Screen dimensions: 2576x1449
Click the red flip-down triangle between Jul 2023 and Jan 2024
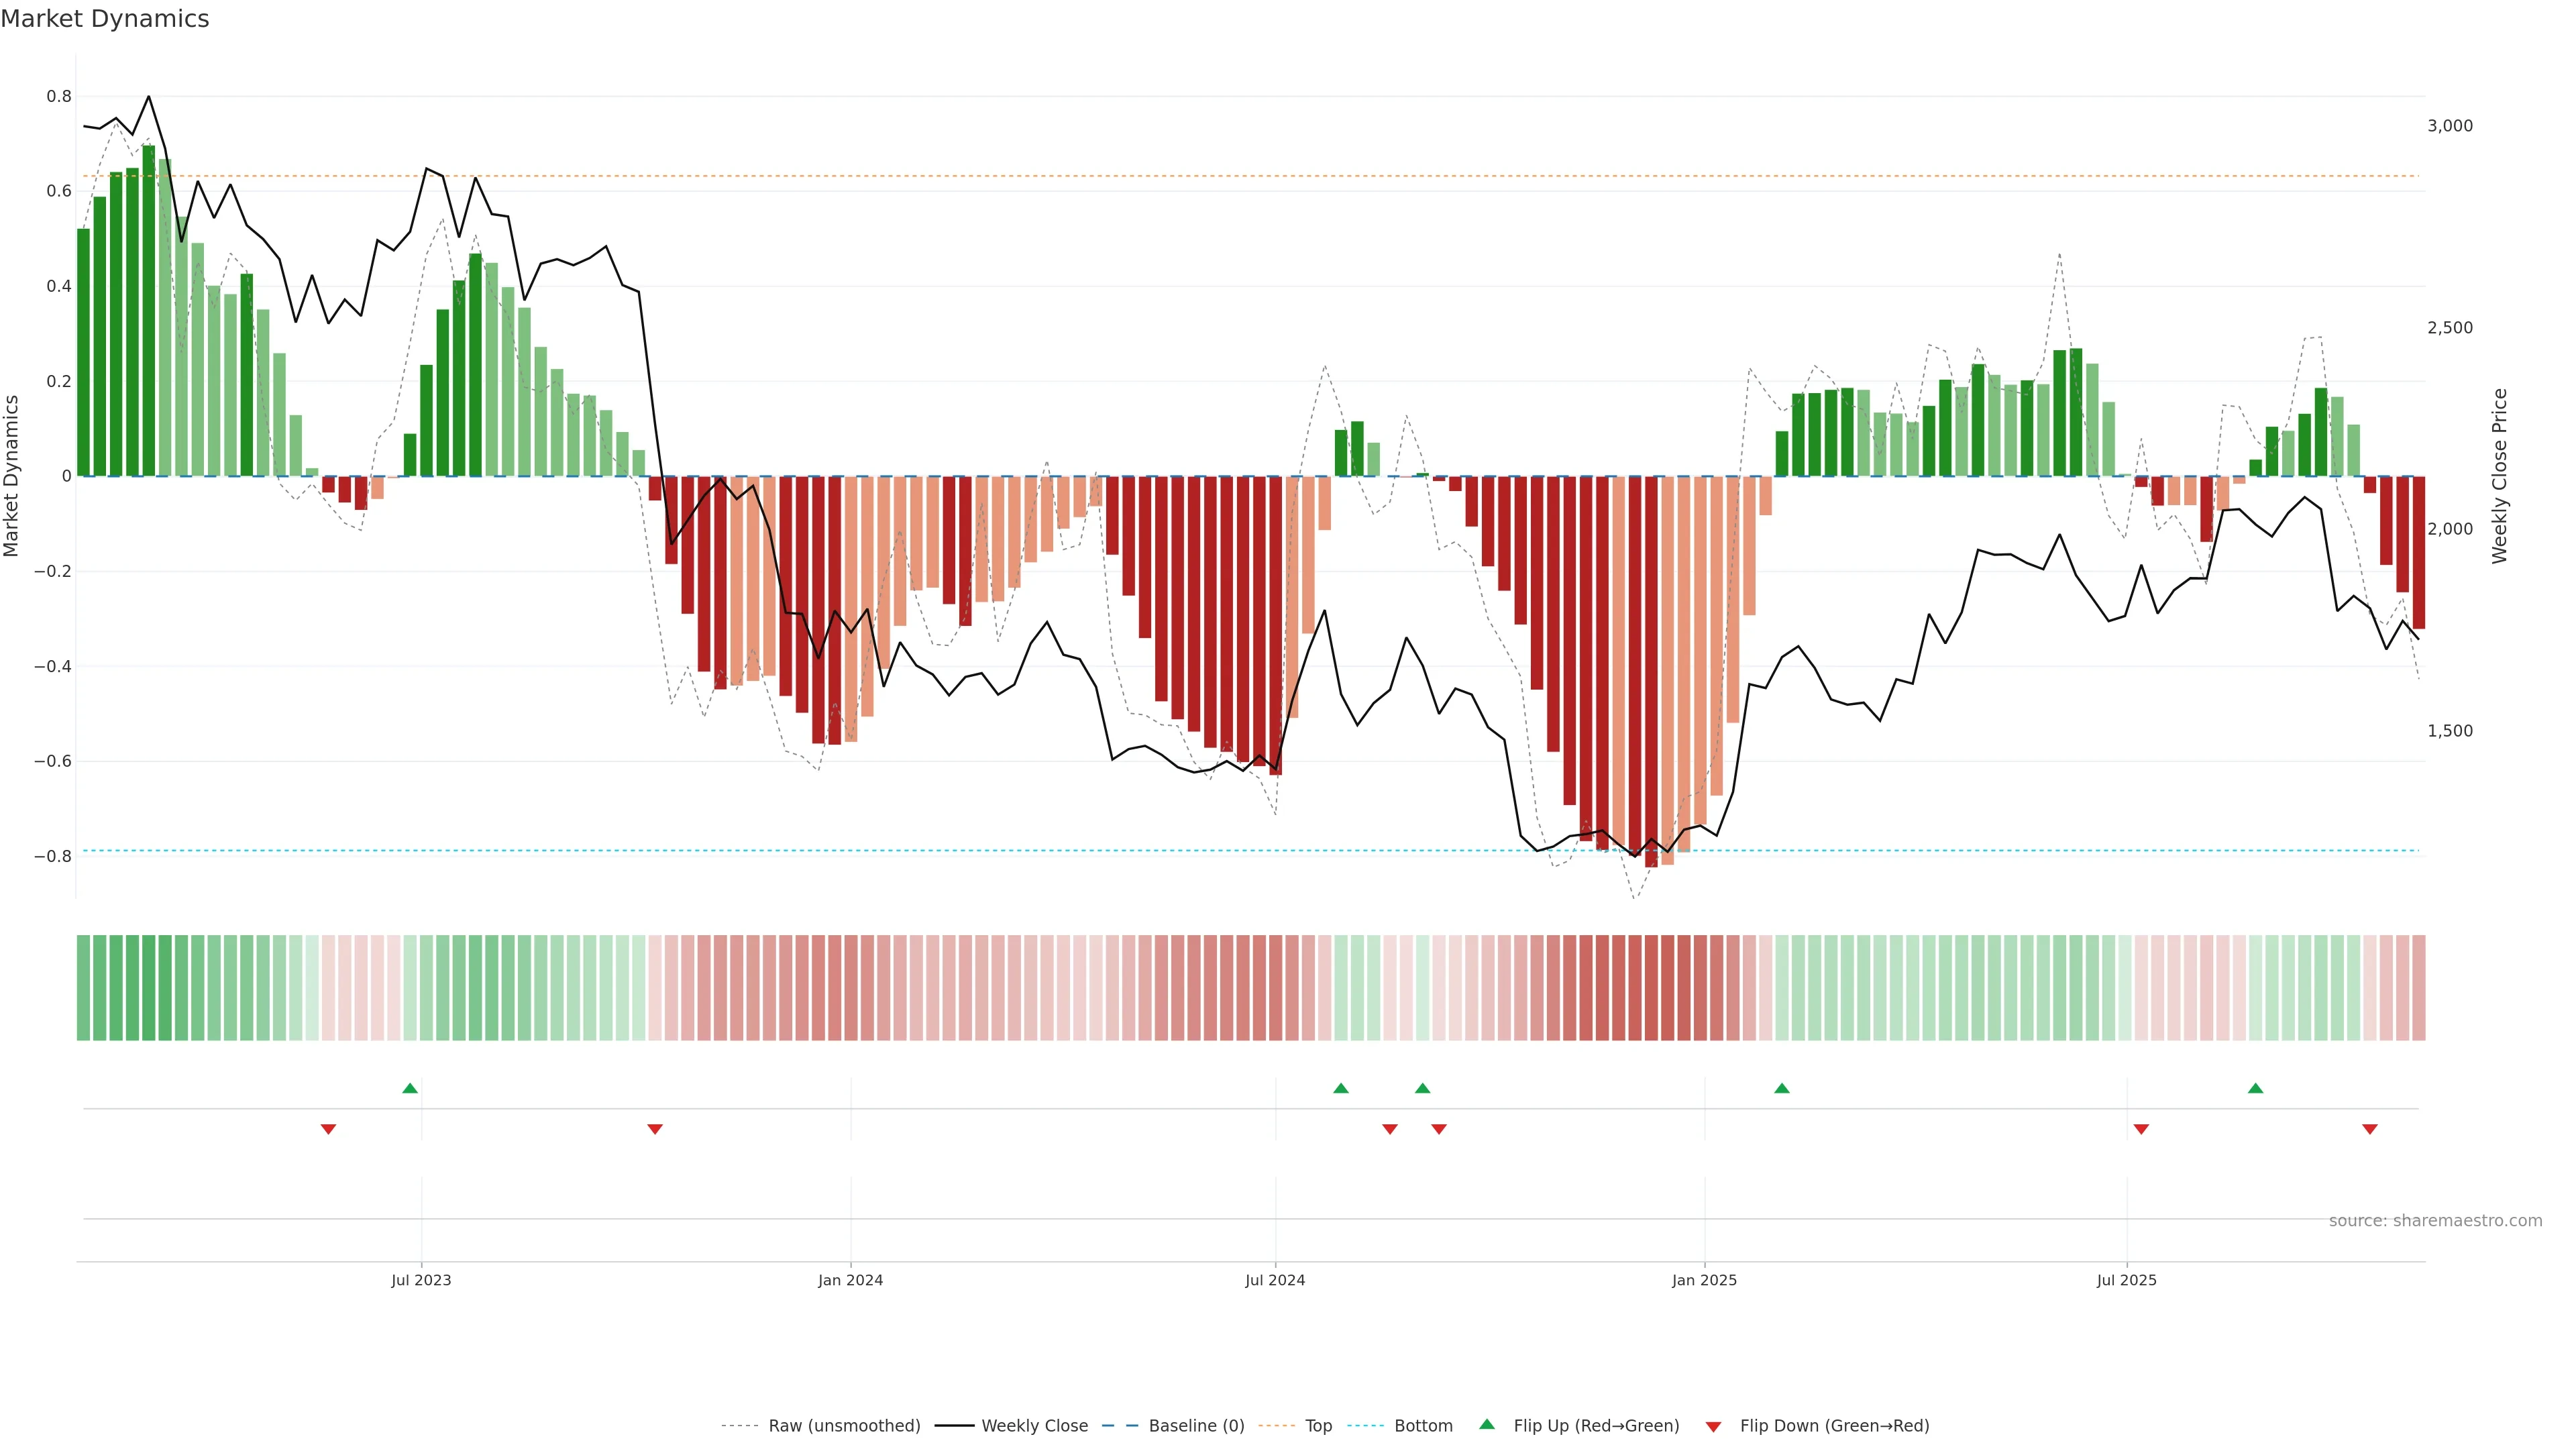coord(655,1129)
